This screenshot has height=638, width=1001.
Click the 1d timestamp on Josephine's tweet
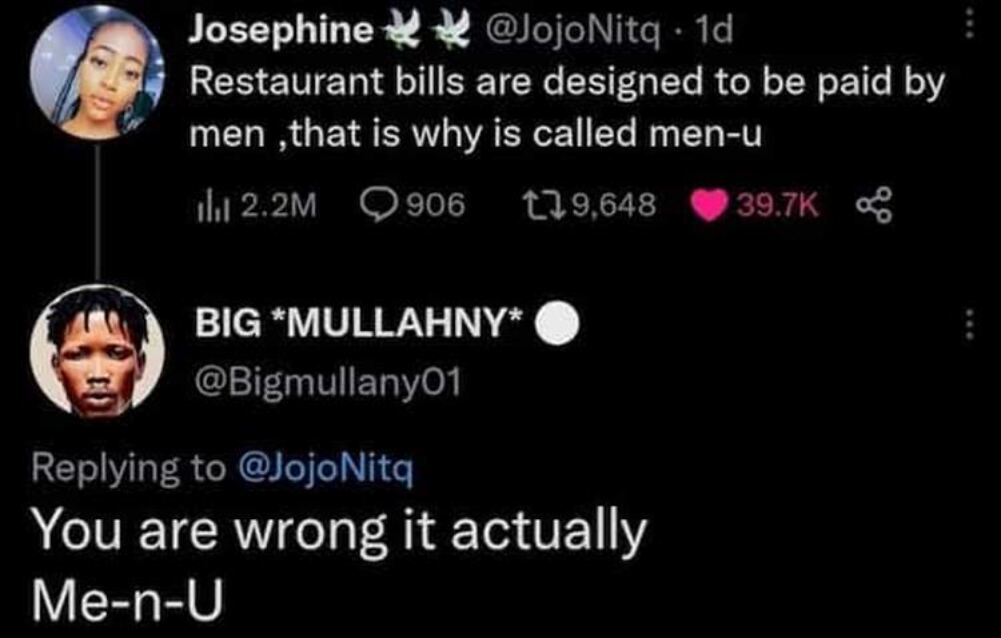pos(715,33)
